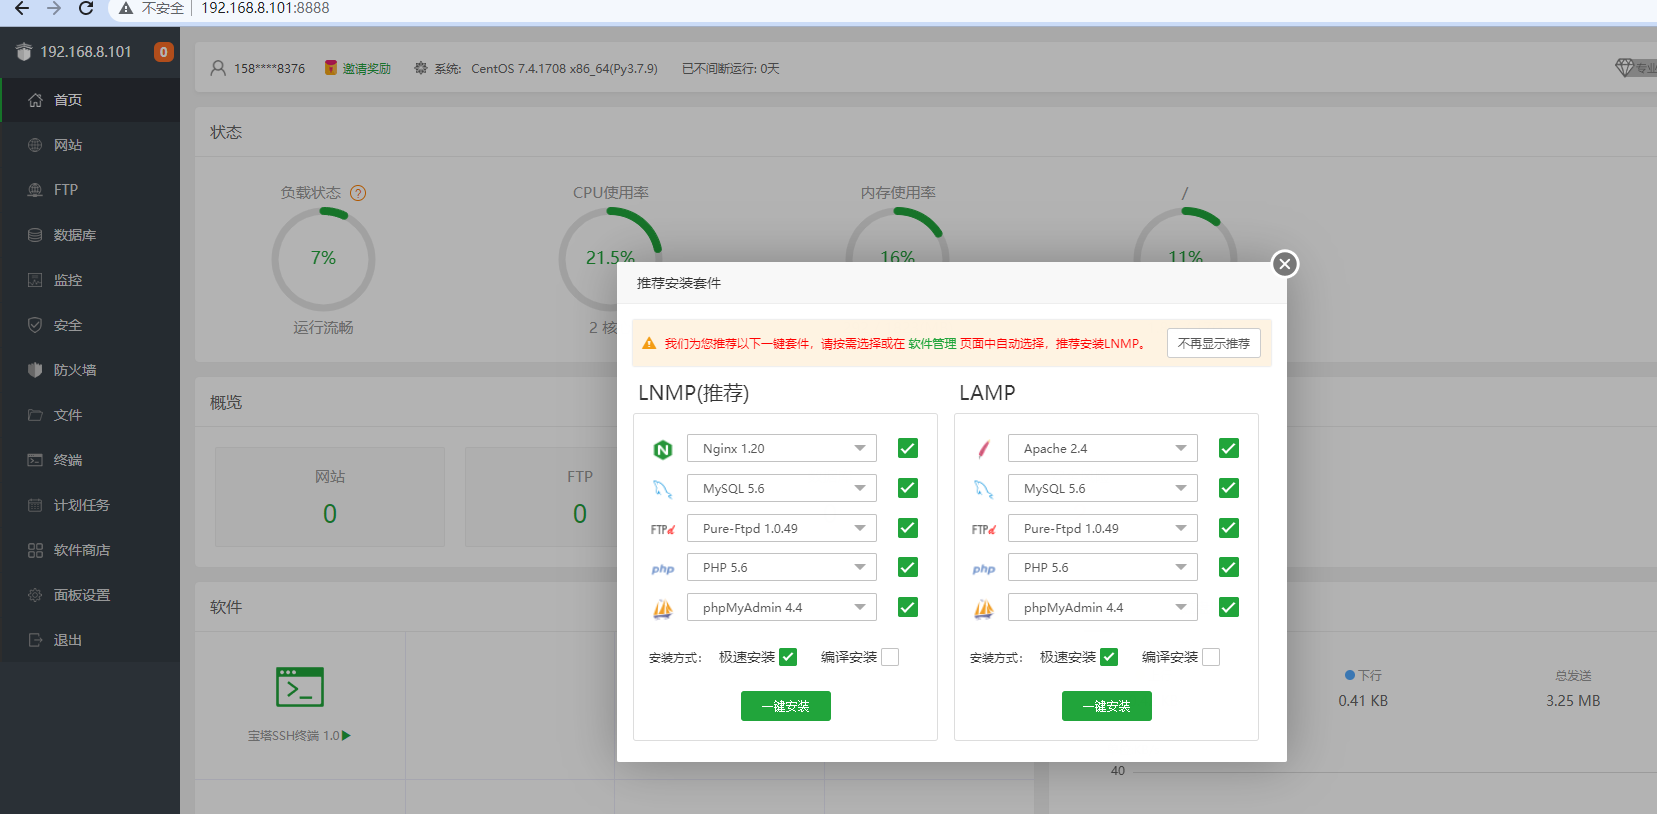
Task: Click the MySQL dolphin icon in LNMP
Action: coord(662,489)
